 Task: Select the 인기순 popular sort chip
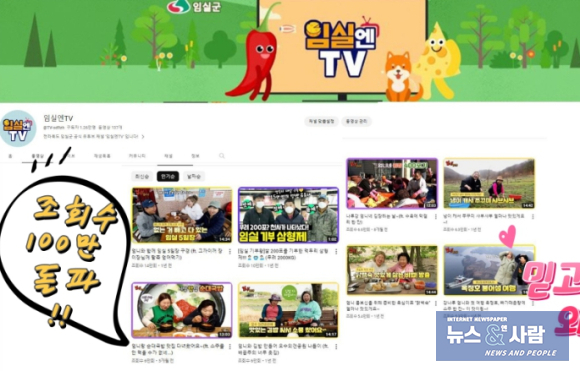pyautogui.click(x=168, y=176)
